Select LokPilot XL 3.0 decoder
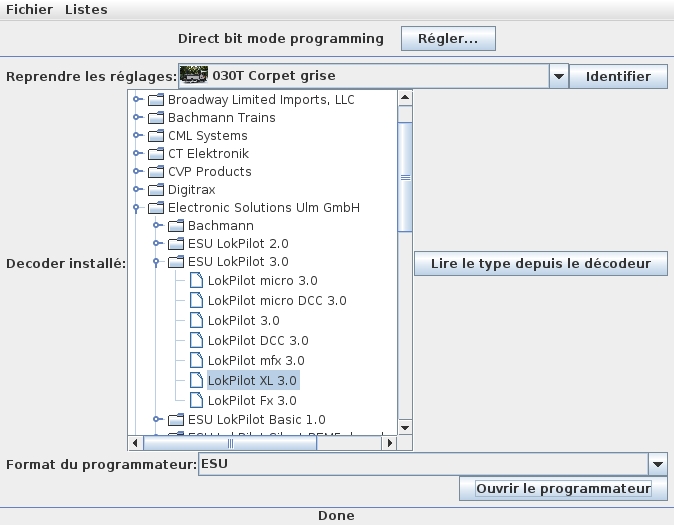 click(x=253, y=381)
